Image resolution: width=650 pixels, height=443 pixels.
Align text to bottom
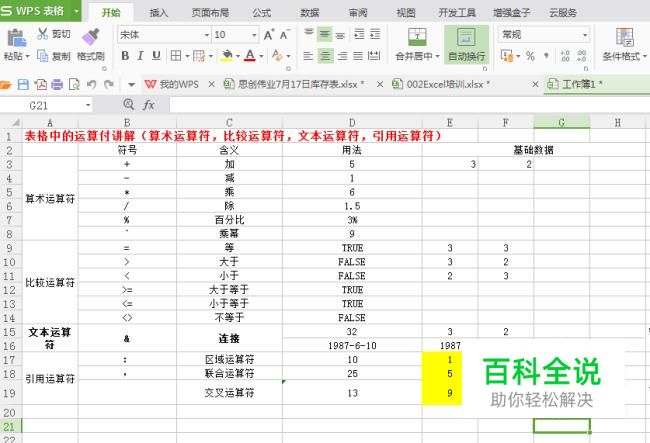[340, 35]
